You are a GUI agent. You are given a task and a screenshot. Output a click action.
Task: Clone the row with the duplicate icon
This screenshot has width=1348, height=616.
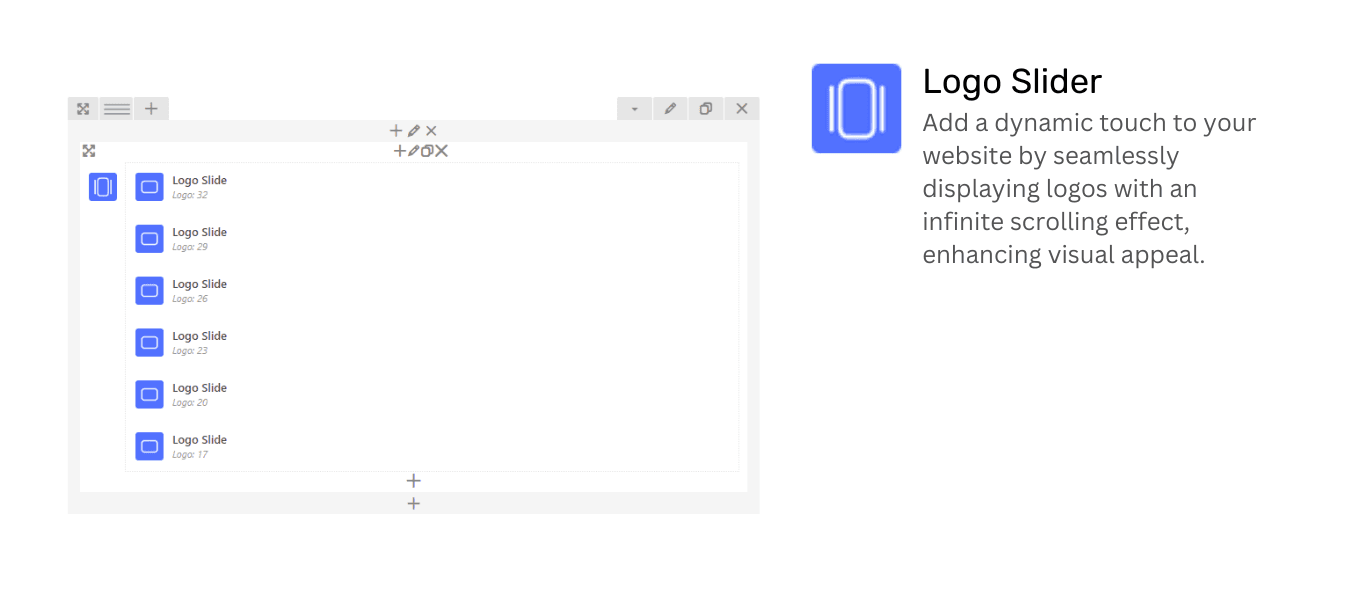click(x=705, y=108)
